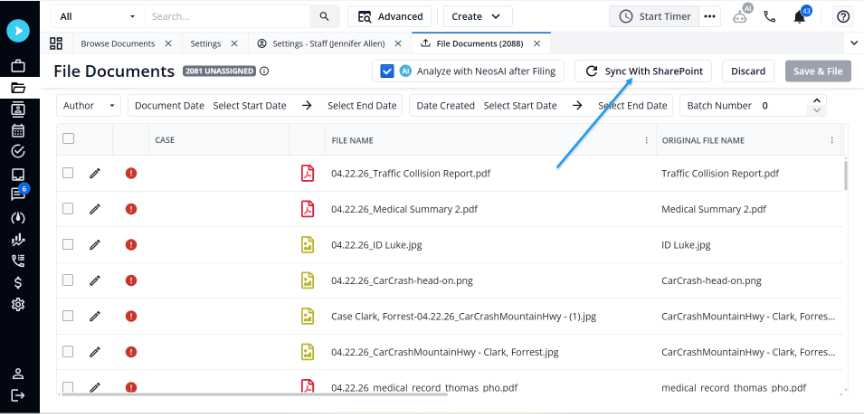The width and height of the screenshot is (864, 414).
Task: Switch to the Settings tab
Action: (x=206, y=44)
